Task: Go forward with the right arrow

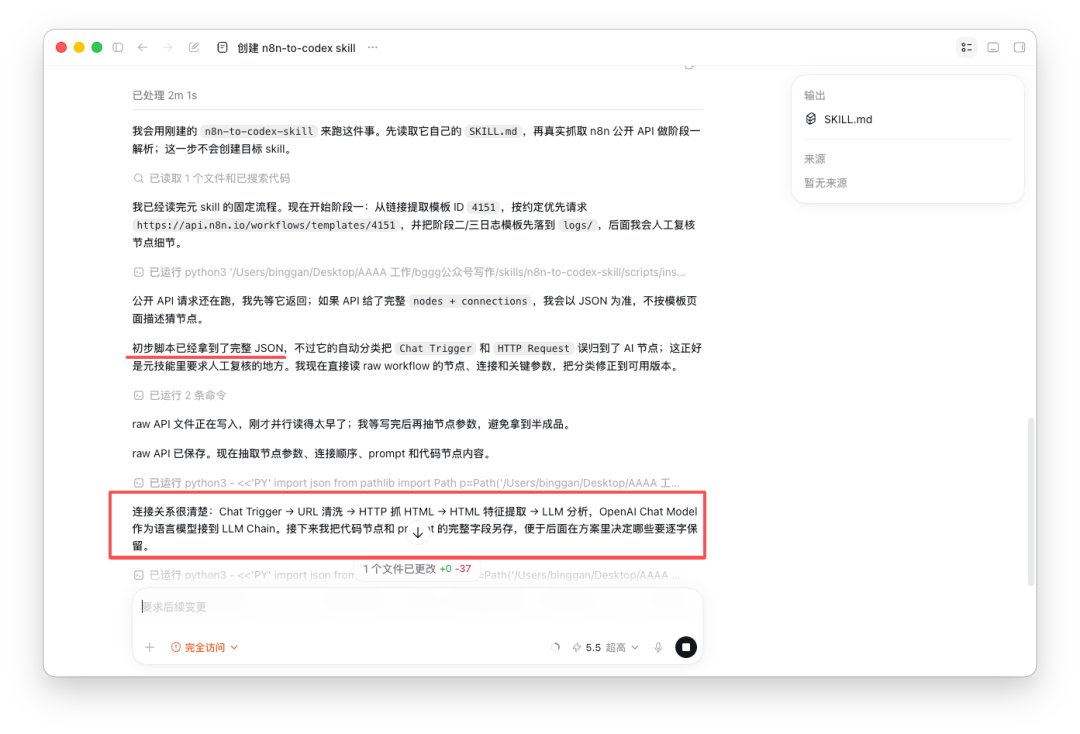Action: pyautogui.click(x=167, y=48)
